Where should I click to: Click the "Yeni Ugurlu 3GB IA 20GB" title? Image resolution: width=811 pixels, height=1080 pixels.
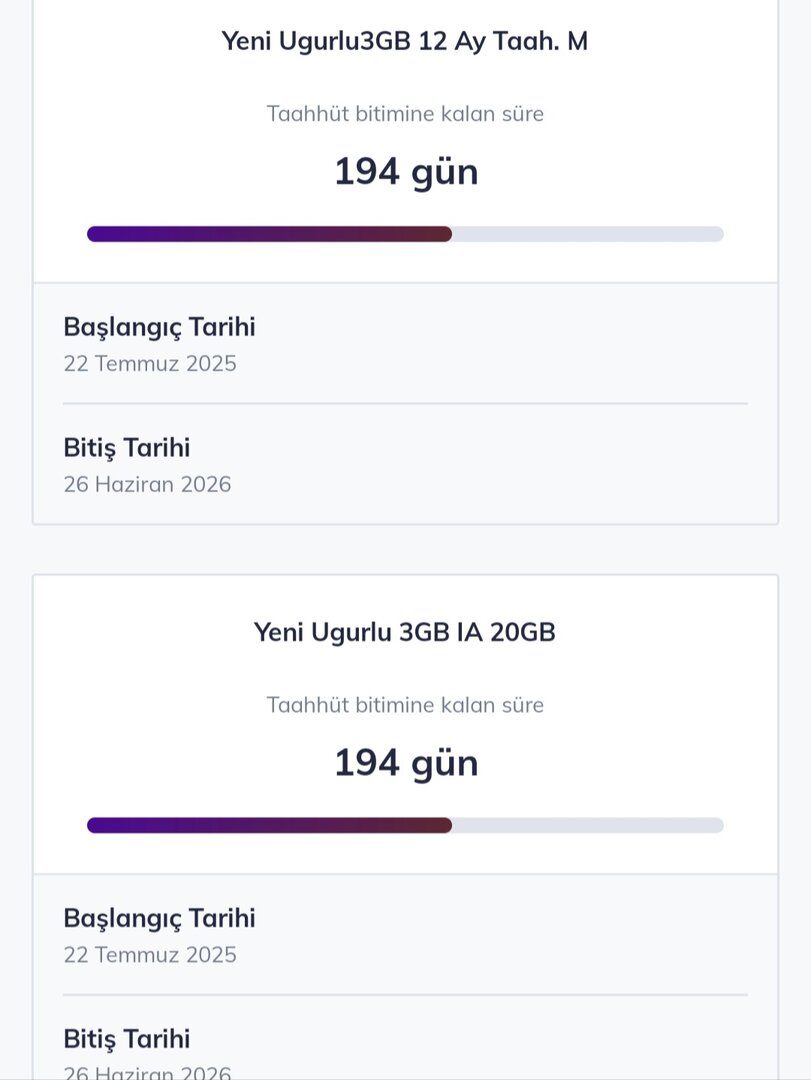[x=405, y=632]
